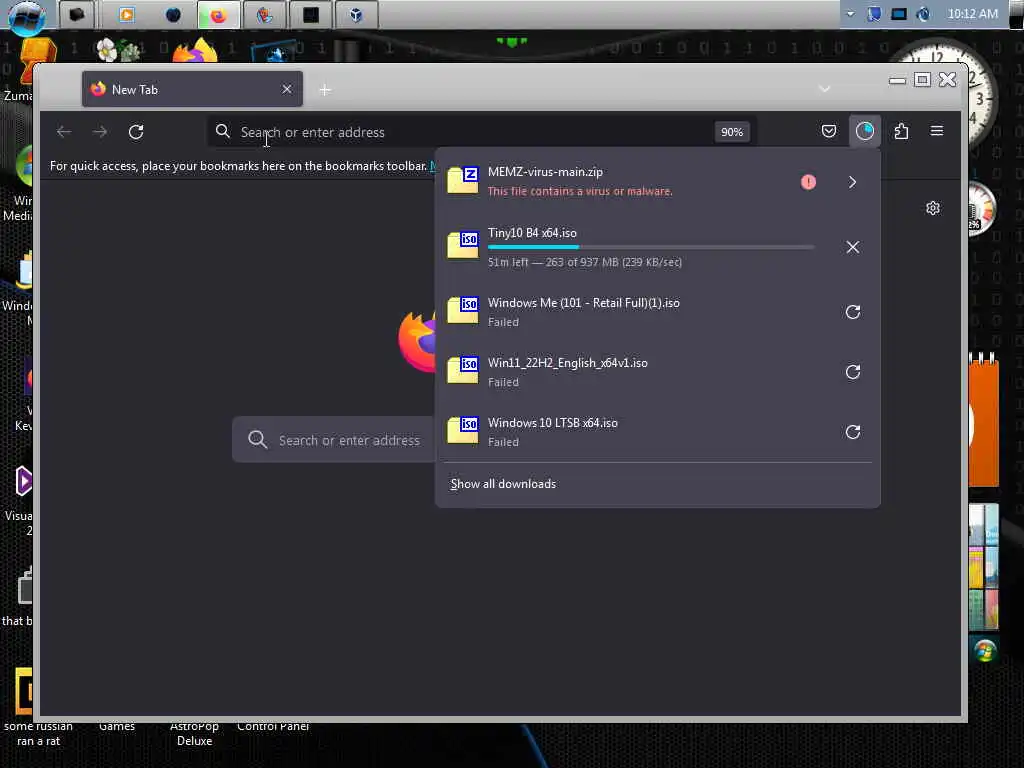Click the Tiny10 B4 x64.iso file icon
Image resolution: width=1024 pixels, height=768 pixels.
coord(463,245)
